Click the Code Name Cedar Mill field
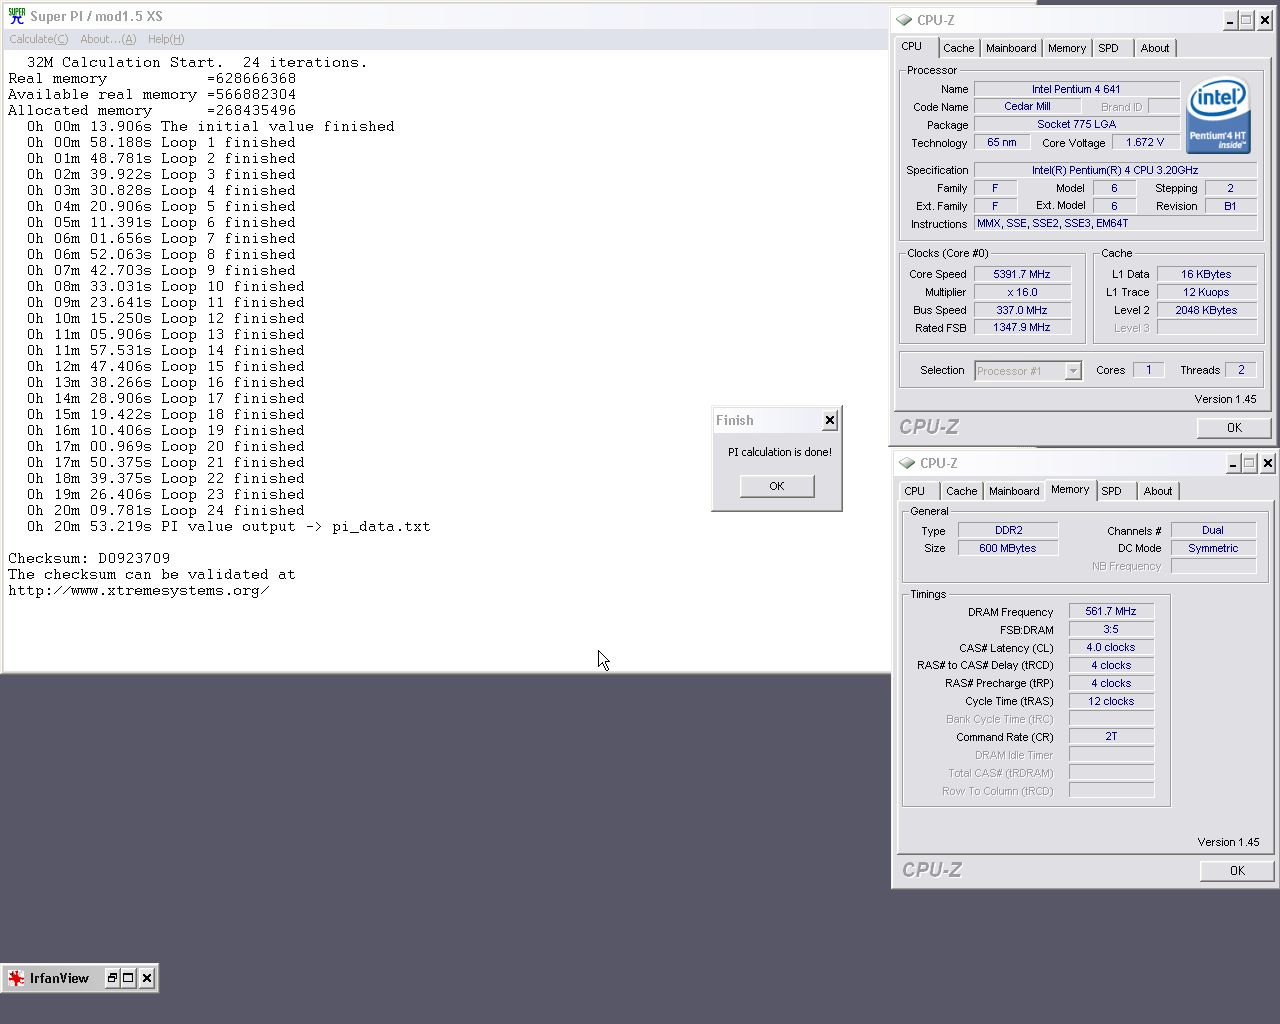The height and width of the screenshot is (1024, 1280). [1027, 106]
